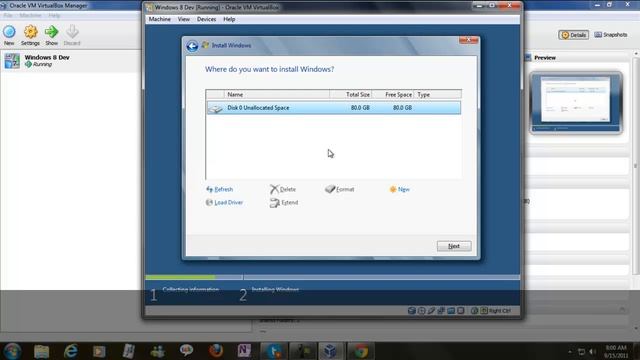Open the Devices menu of the VM window
The width and height of the screenshot is (640, 360).
pos(206,19)
